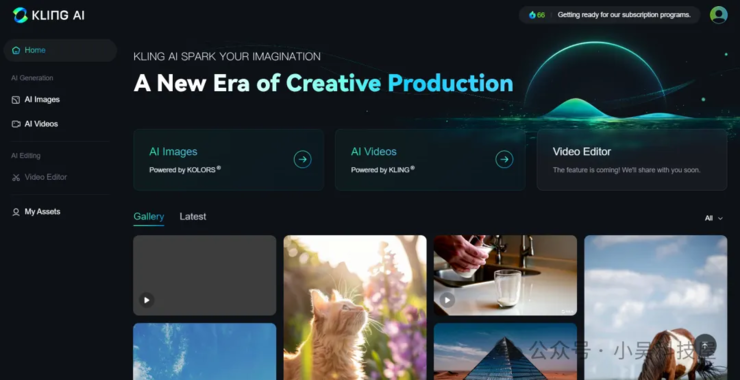
Task: Click the Kling AI logo icon
Action: point(20,15)
